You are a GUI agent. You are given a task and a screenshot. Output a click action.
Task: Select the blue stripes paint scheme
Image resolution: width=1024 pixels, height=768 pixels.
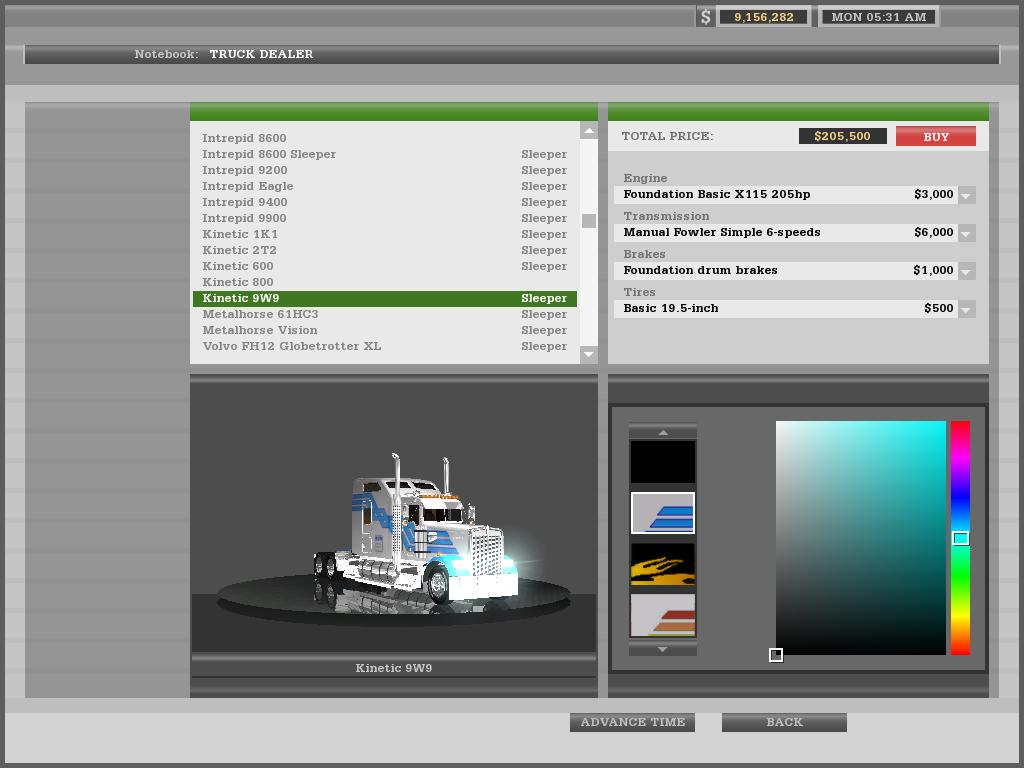[x=662, y=513]
